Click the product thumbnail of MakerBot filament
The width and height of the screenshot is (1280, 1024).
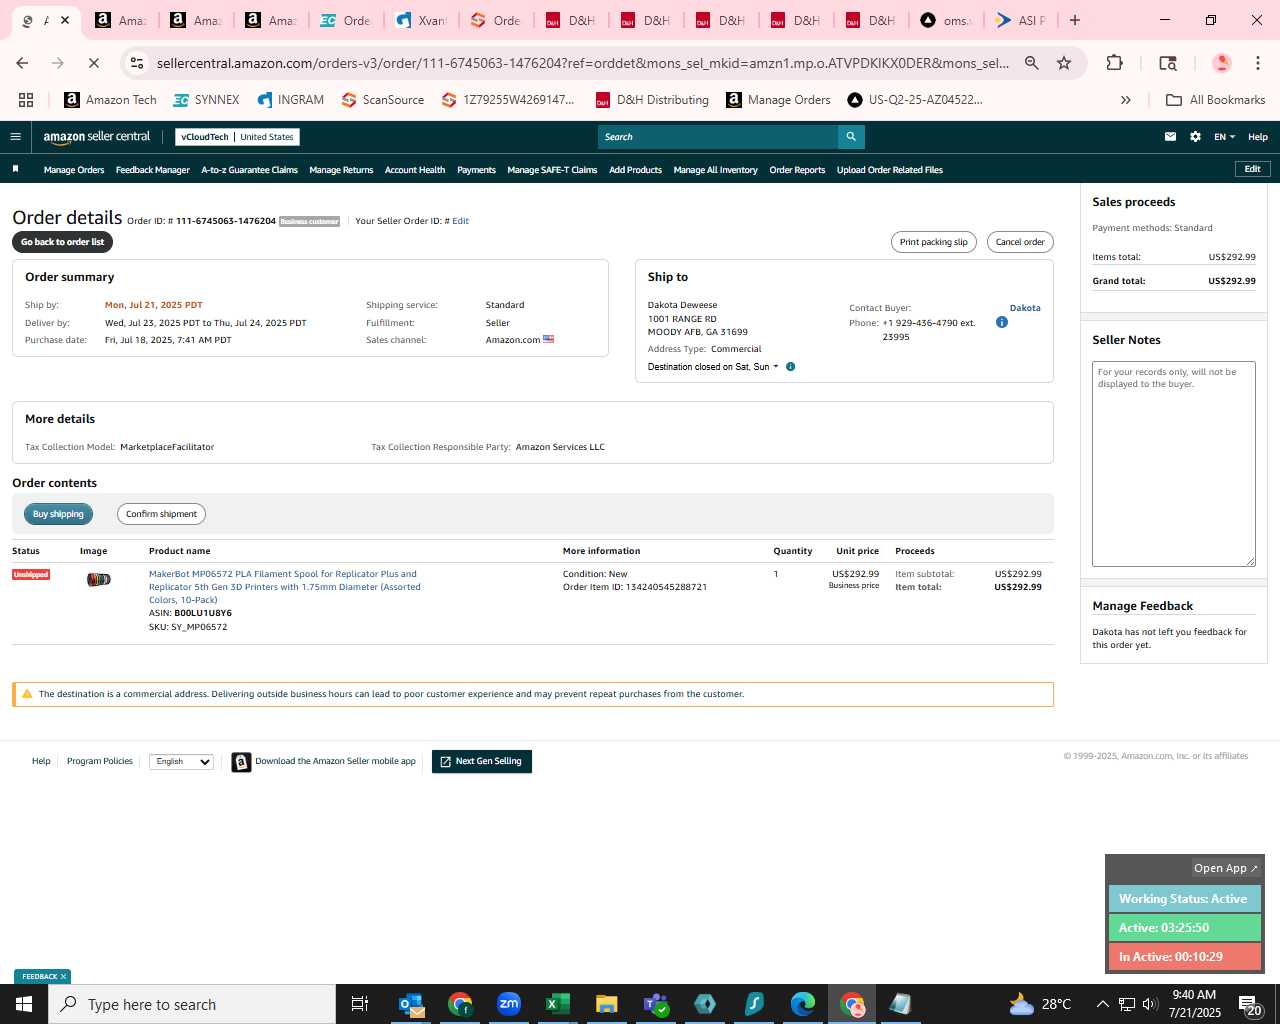click(98, 579)
